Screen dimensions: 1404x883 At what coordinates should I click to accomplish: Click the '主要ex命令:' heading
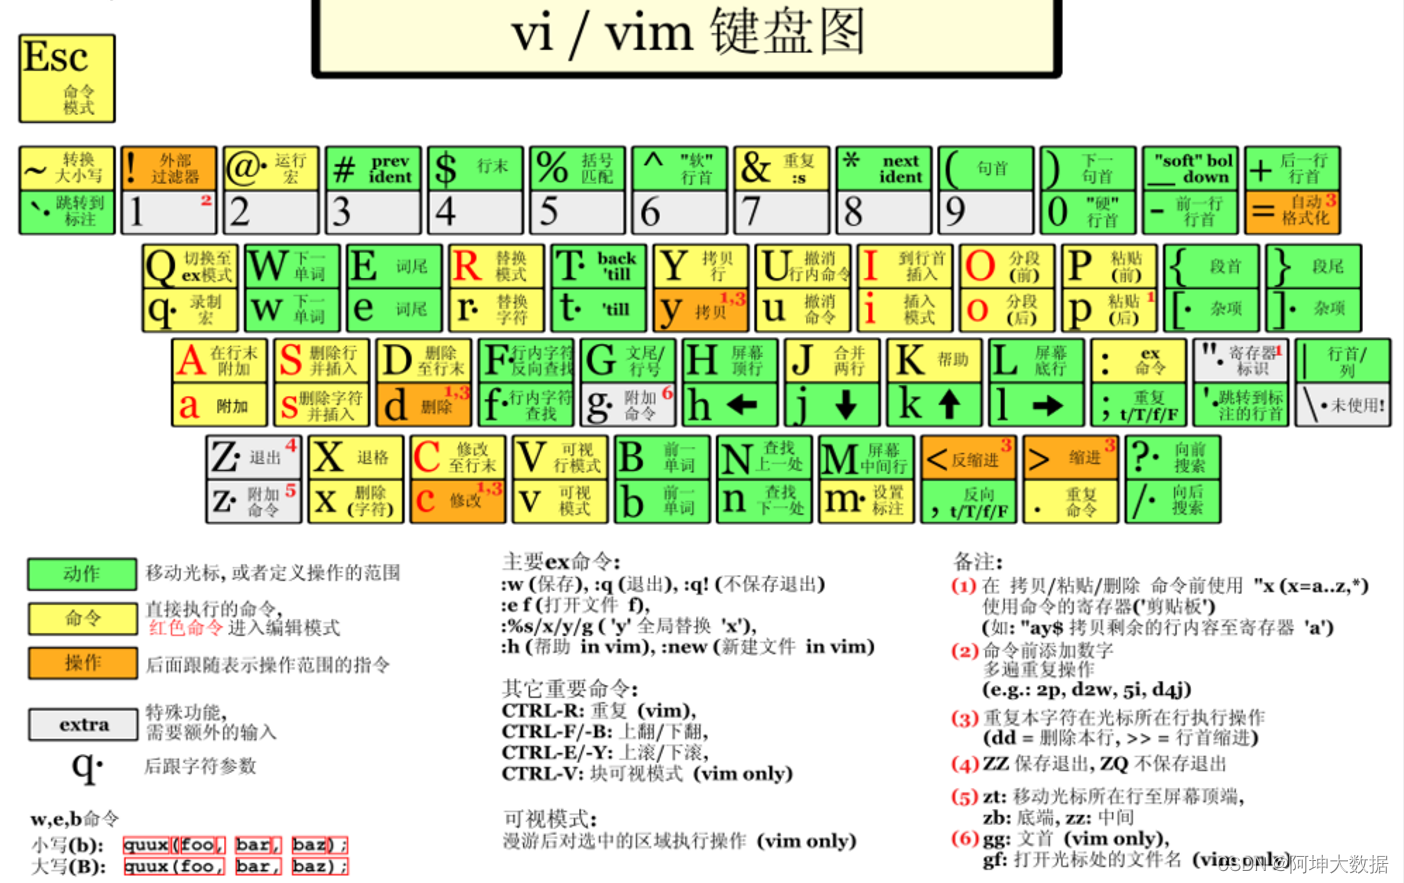tap(560, 561)
